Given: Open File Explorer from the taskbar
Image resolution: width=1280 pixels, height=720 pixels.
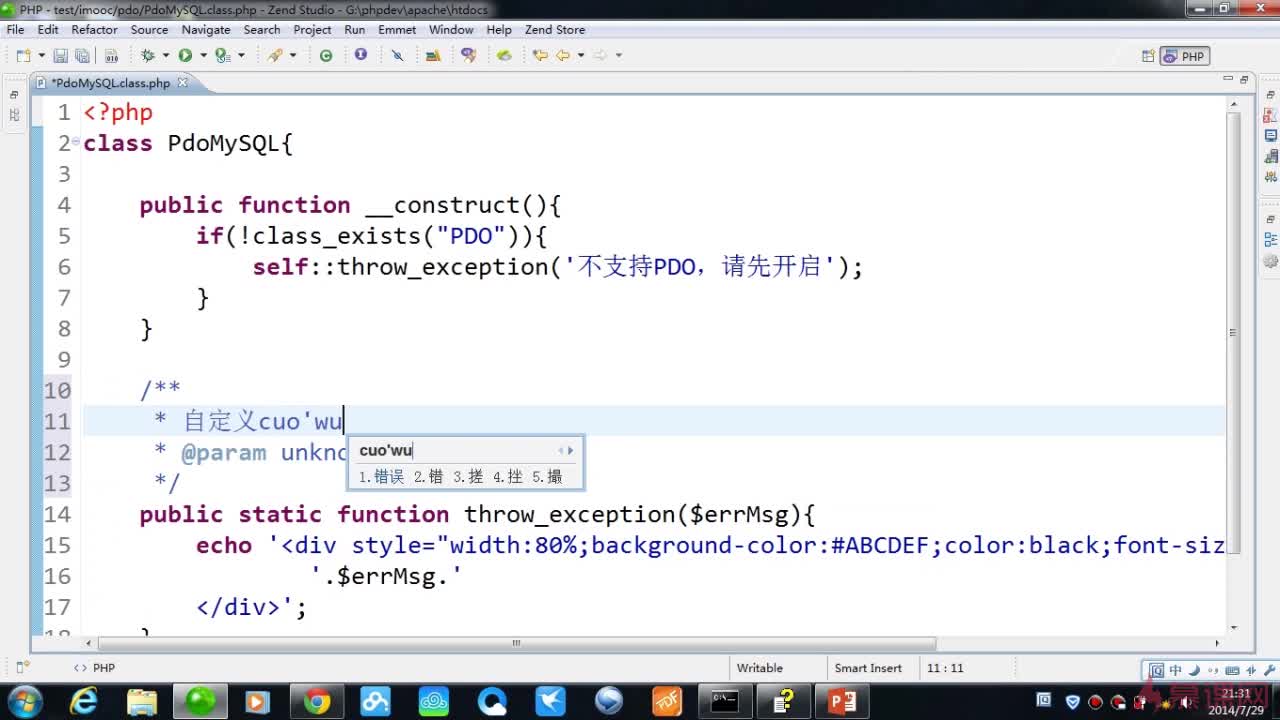Looking at the screenshot, I should [142, 702].
